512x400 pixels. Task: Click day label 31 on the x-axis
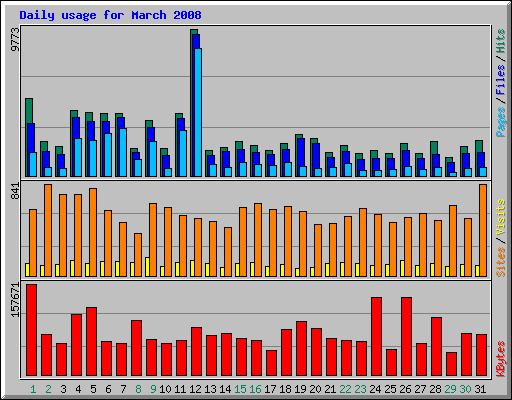[x=480, y=389]
